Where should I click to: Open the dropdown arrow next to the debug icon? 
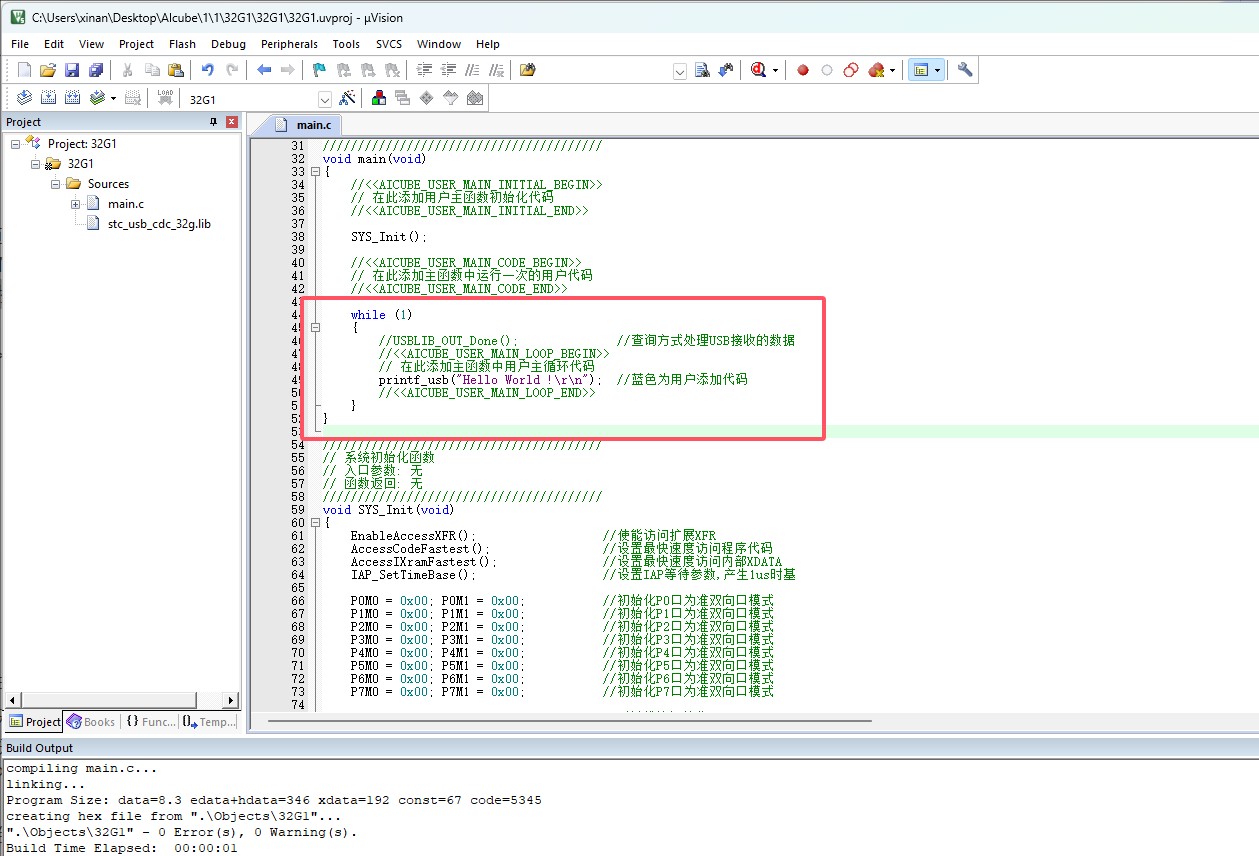(773, 70)
